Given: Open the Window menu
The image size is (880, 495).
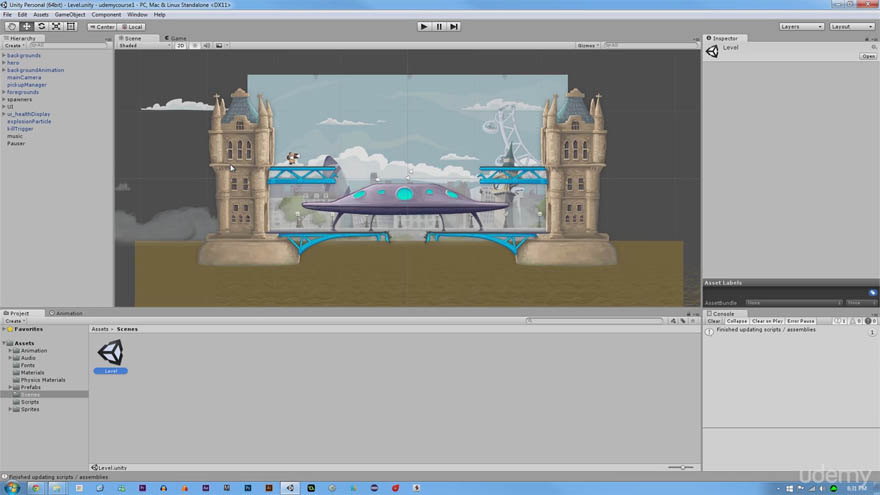Looking at the screenshot, I should click(137, 15).
